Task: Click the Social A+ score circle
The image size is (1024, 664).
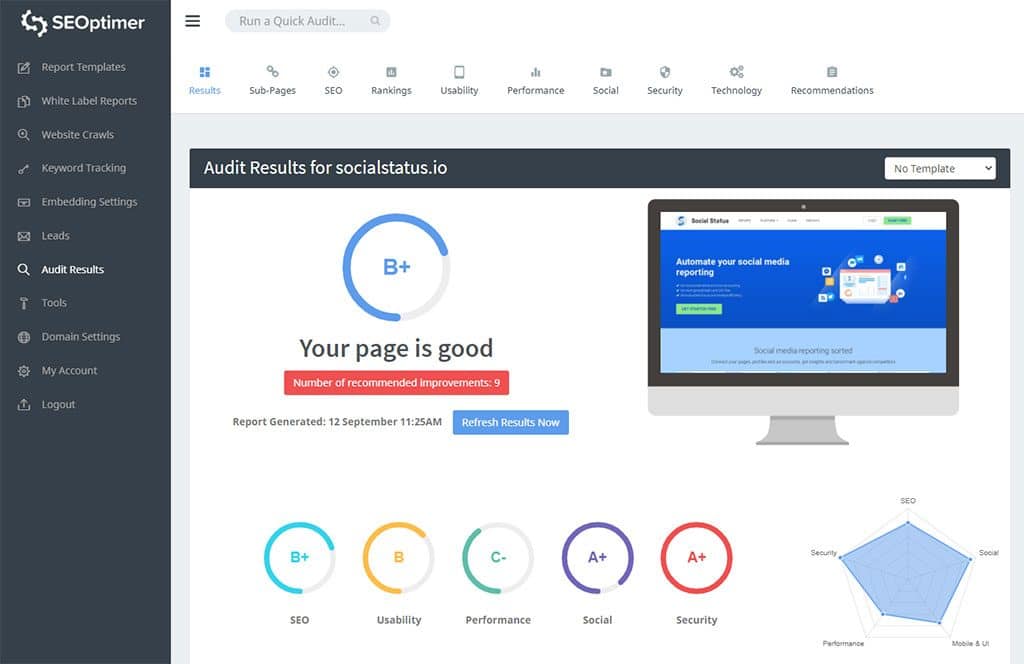Action: tap(598, 558)
